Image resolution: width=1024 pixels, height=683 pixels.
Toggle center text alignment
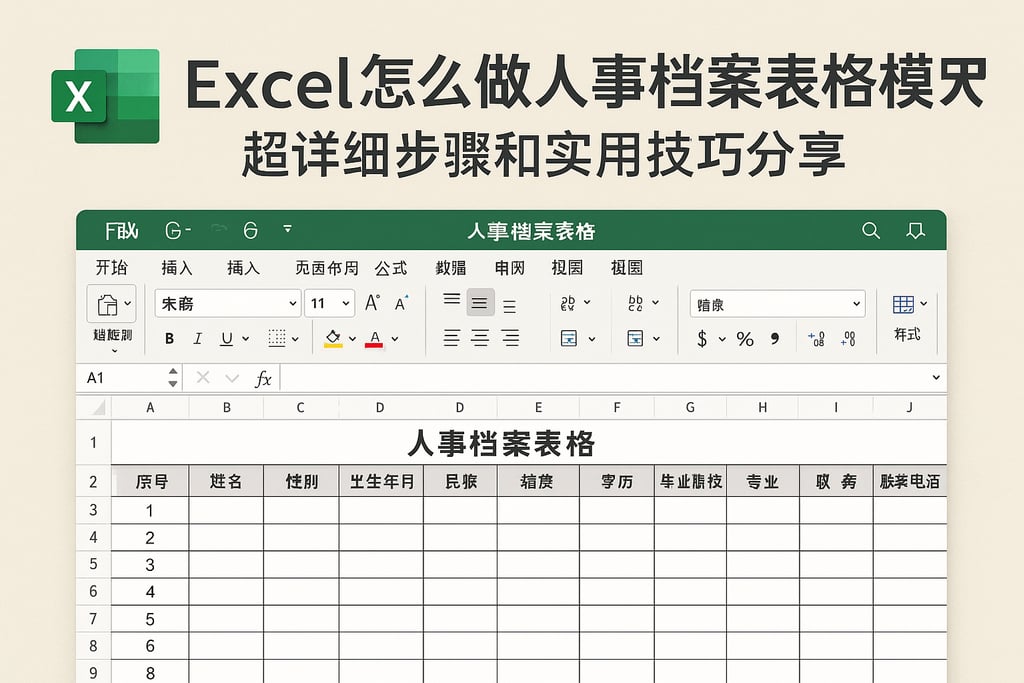click(x=480, y=338)
